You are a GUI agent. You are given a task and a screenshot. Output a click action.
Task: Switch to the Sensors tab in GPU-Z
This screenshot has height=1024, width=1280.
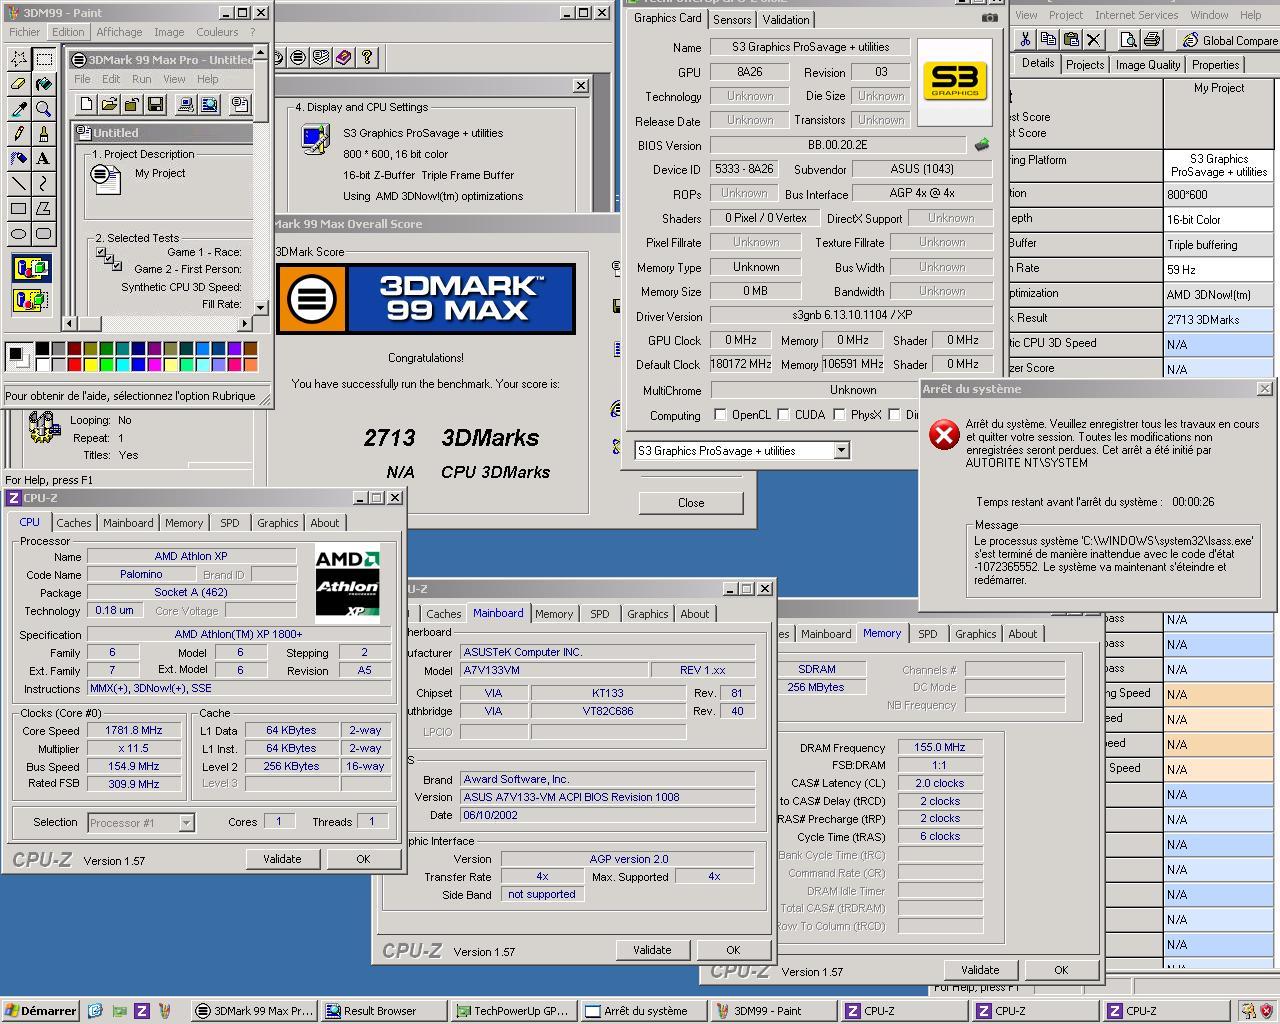coord(731,19)
